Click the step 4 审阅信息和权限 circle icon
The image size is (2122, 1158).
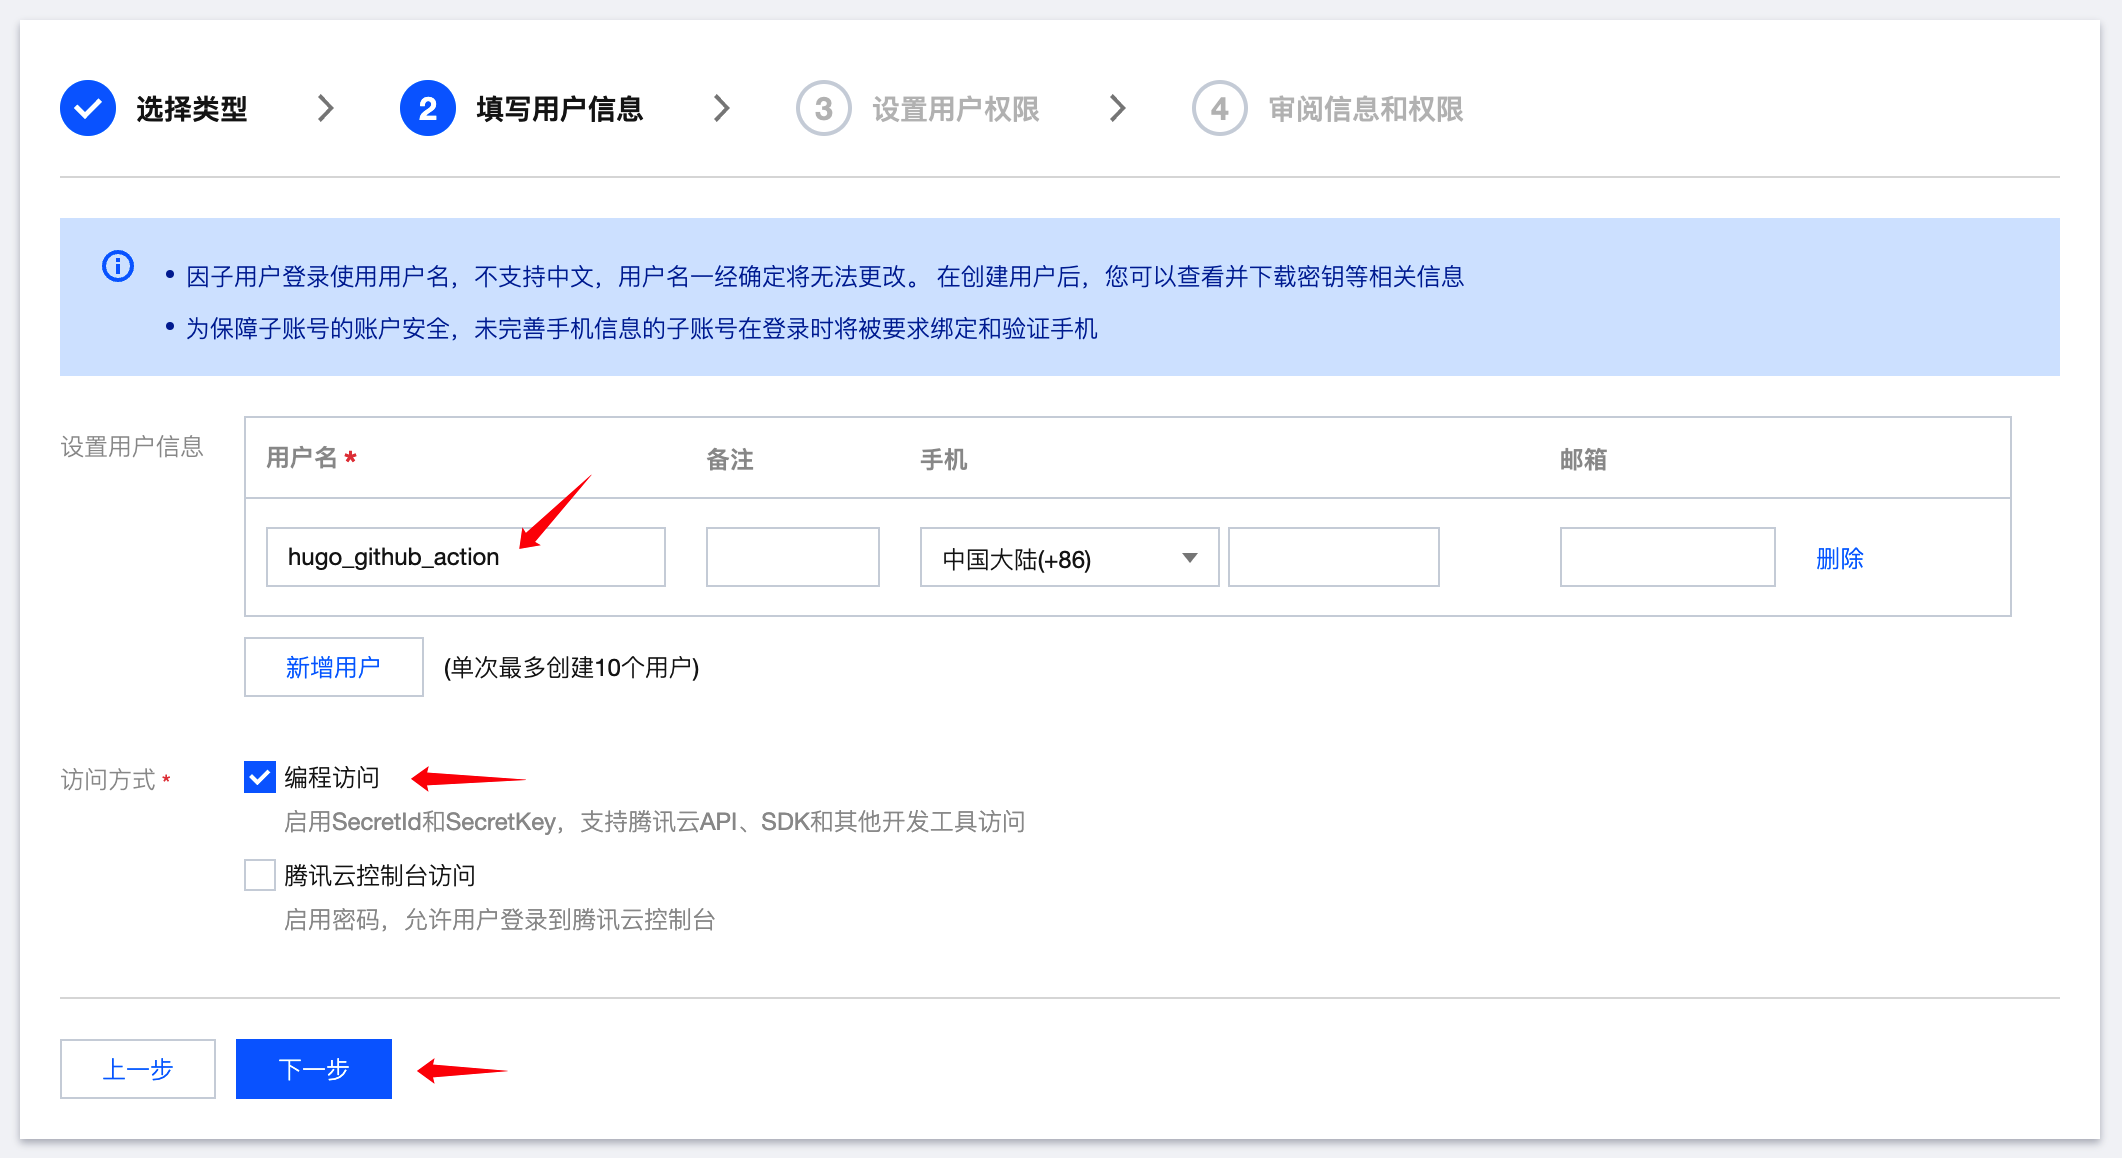[1218, 108]
